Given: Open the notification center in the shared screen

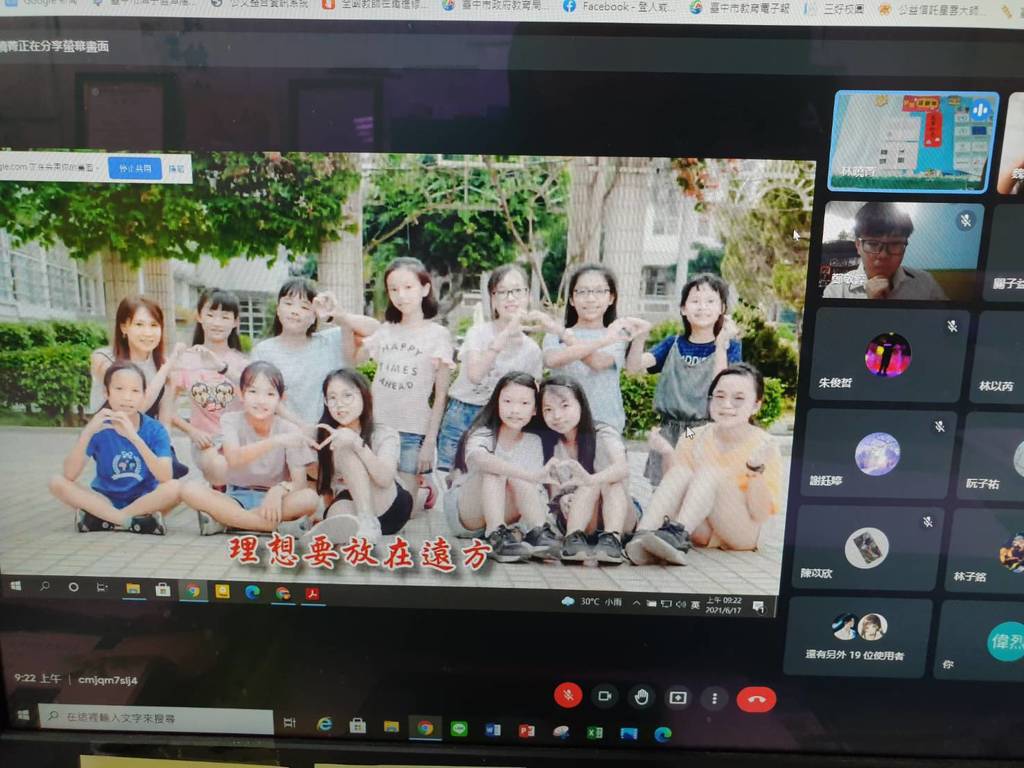Looking at the screenshot, I should [x=758, y=607].
